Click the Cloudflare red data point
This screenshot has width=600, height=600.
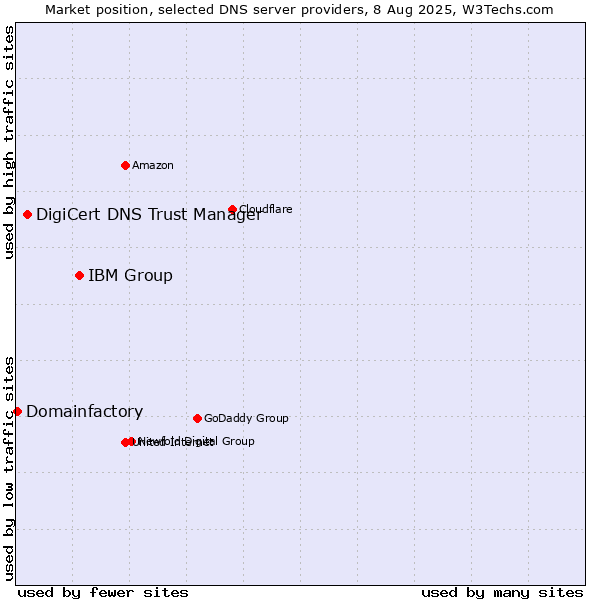[232, 209]
